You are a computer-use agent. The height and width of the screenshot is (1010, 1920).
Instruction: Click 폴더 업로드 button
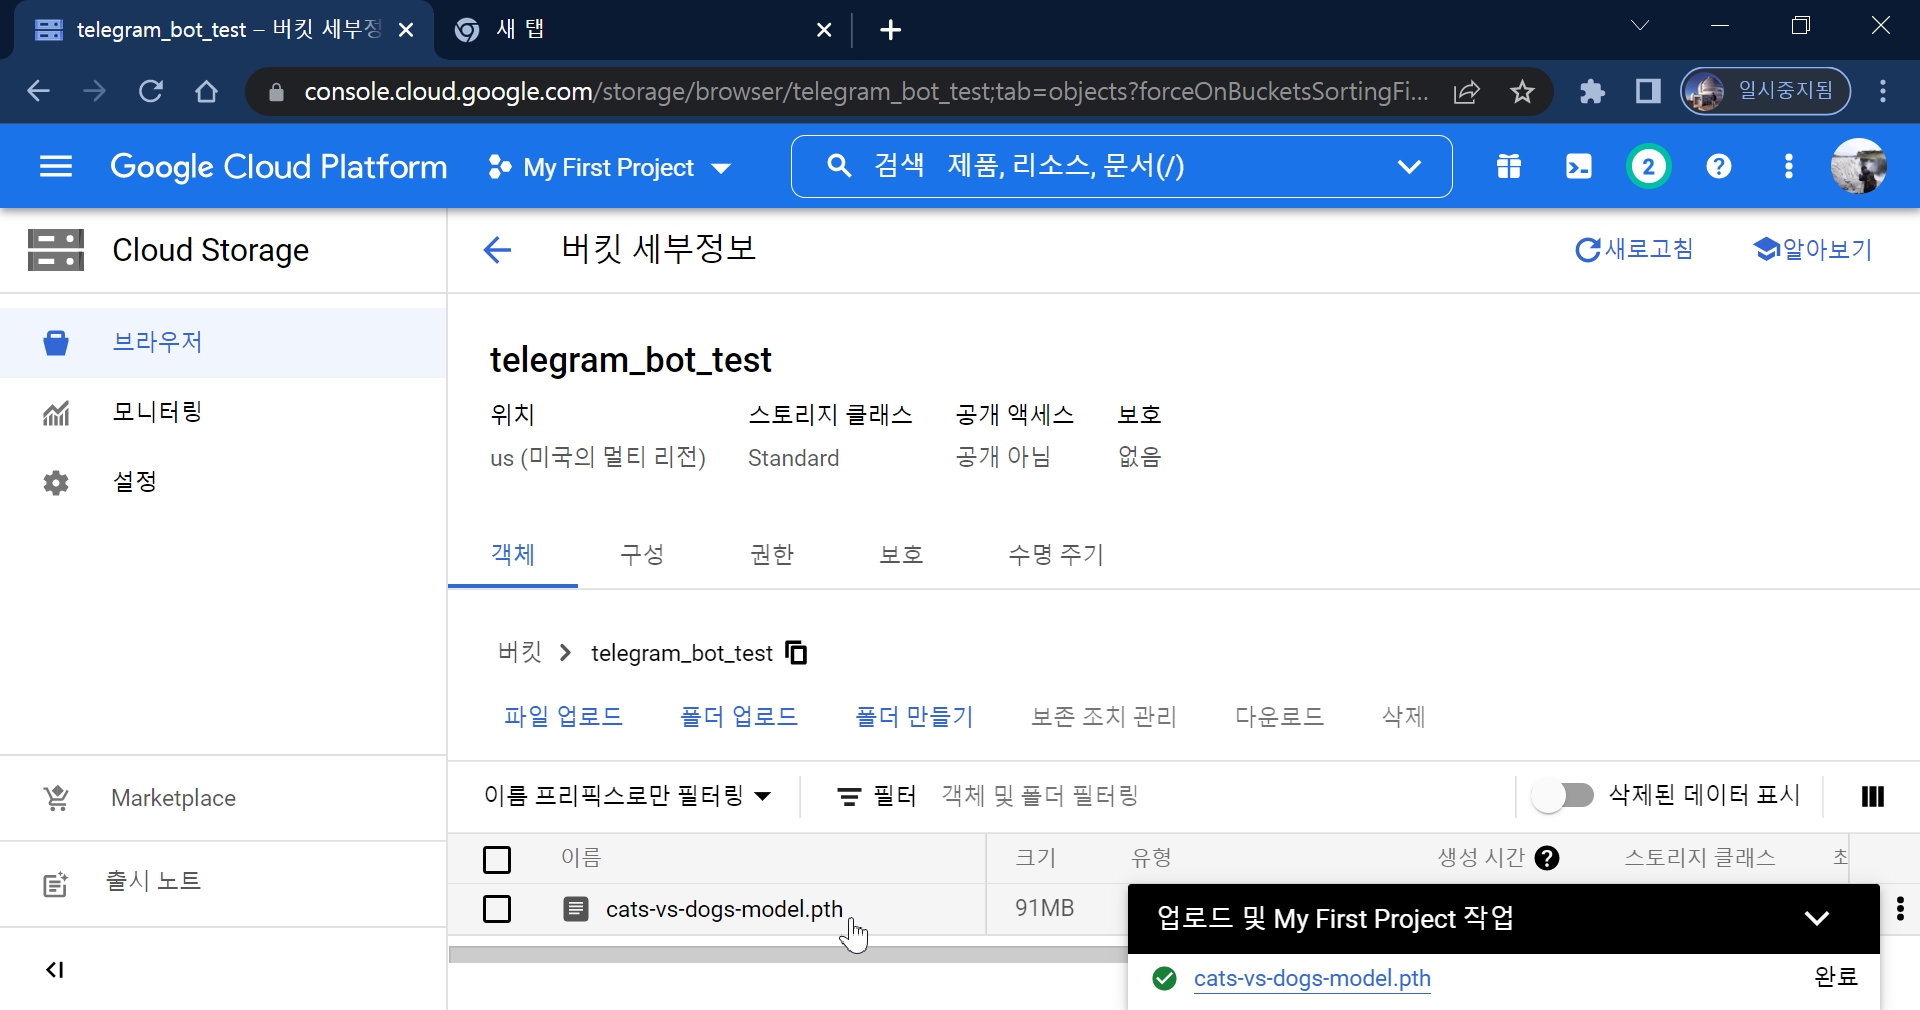coord(739,717)
